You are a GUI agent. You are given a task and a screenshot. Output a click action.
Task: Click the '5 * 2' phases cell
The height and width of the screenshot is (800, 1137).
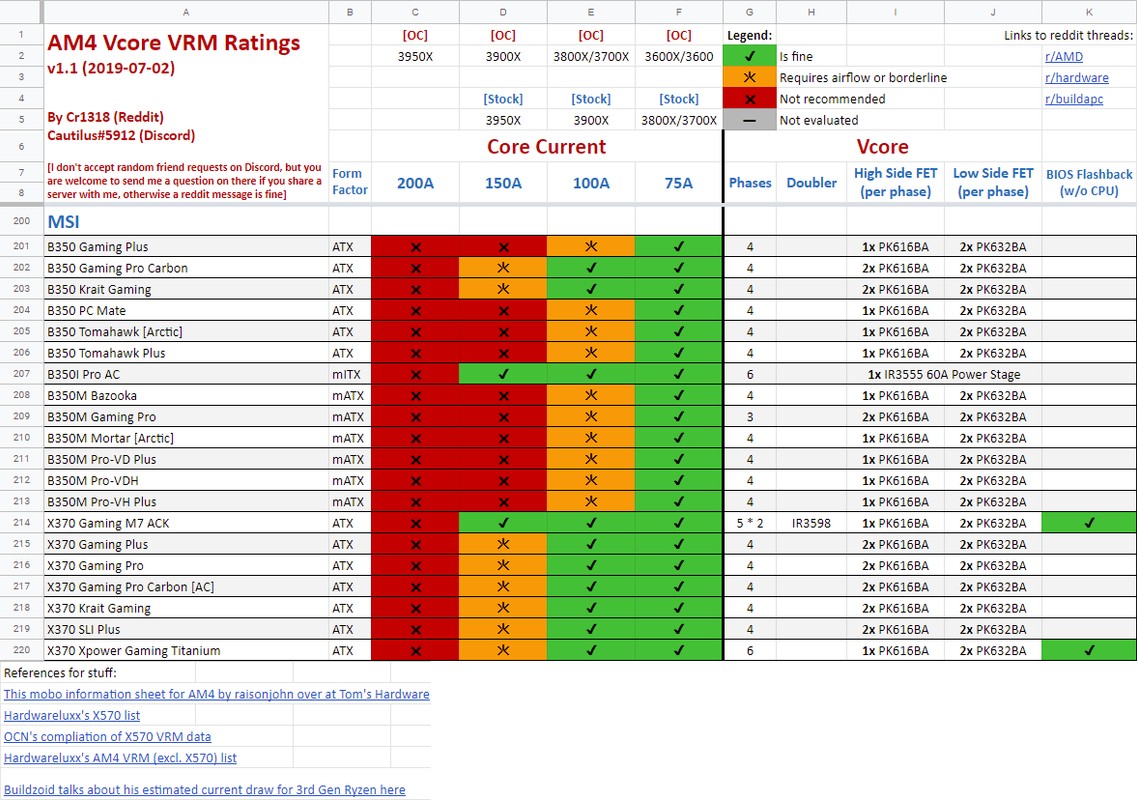pos(750,523)
